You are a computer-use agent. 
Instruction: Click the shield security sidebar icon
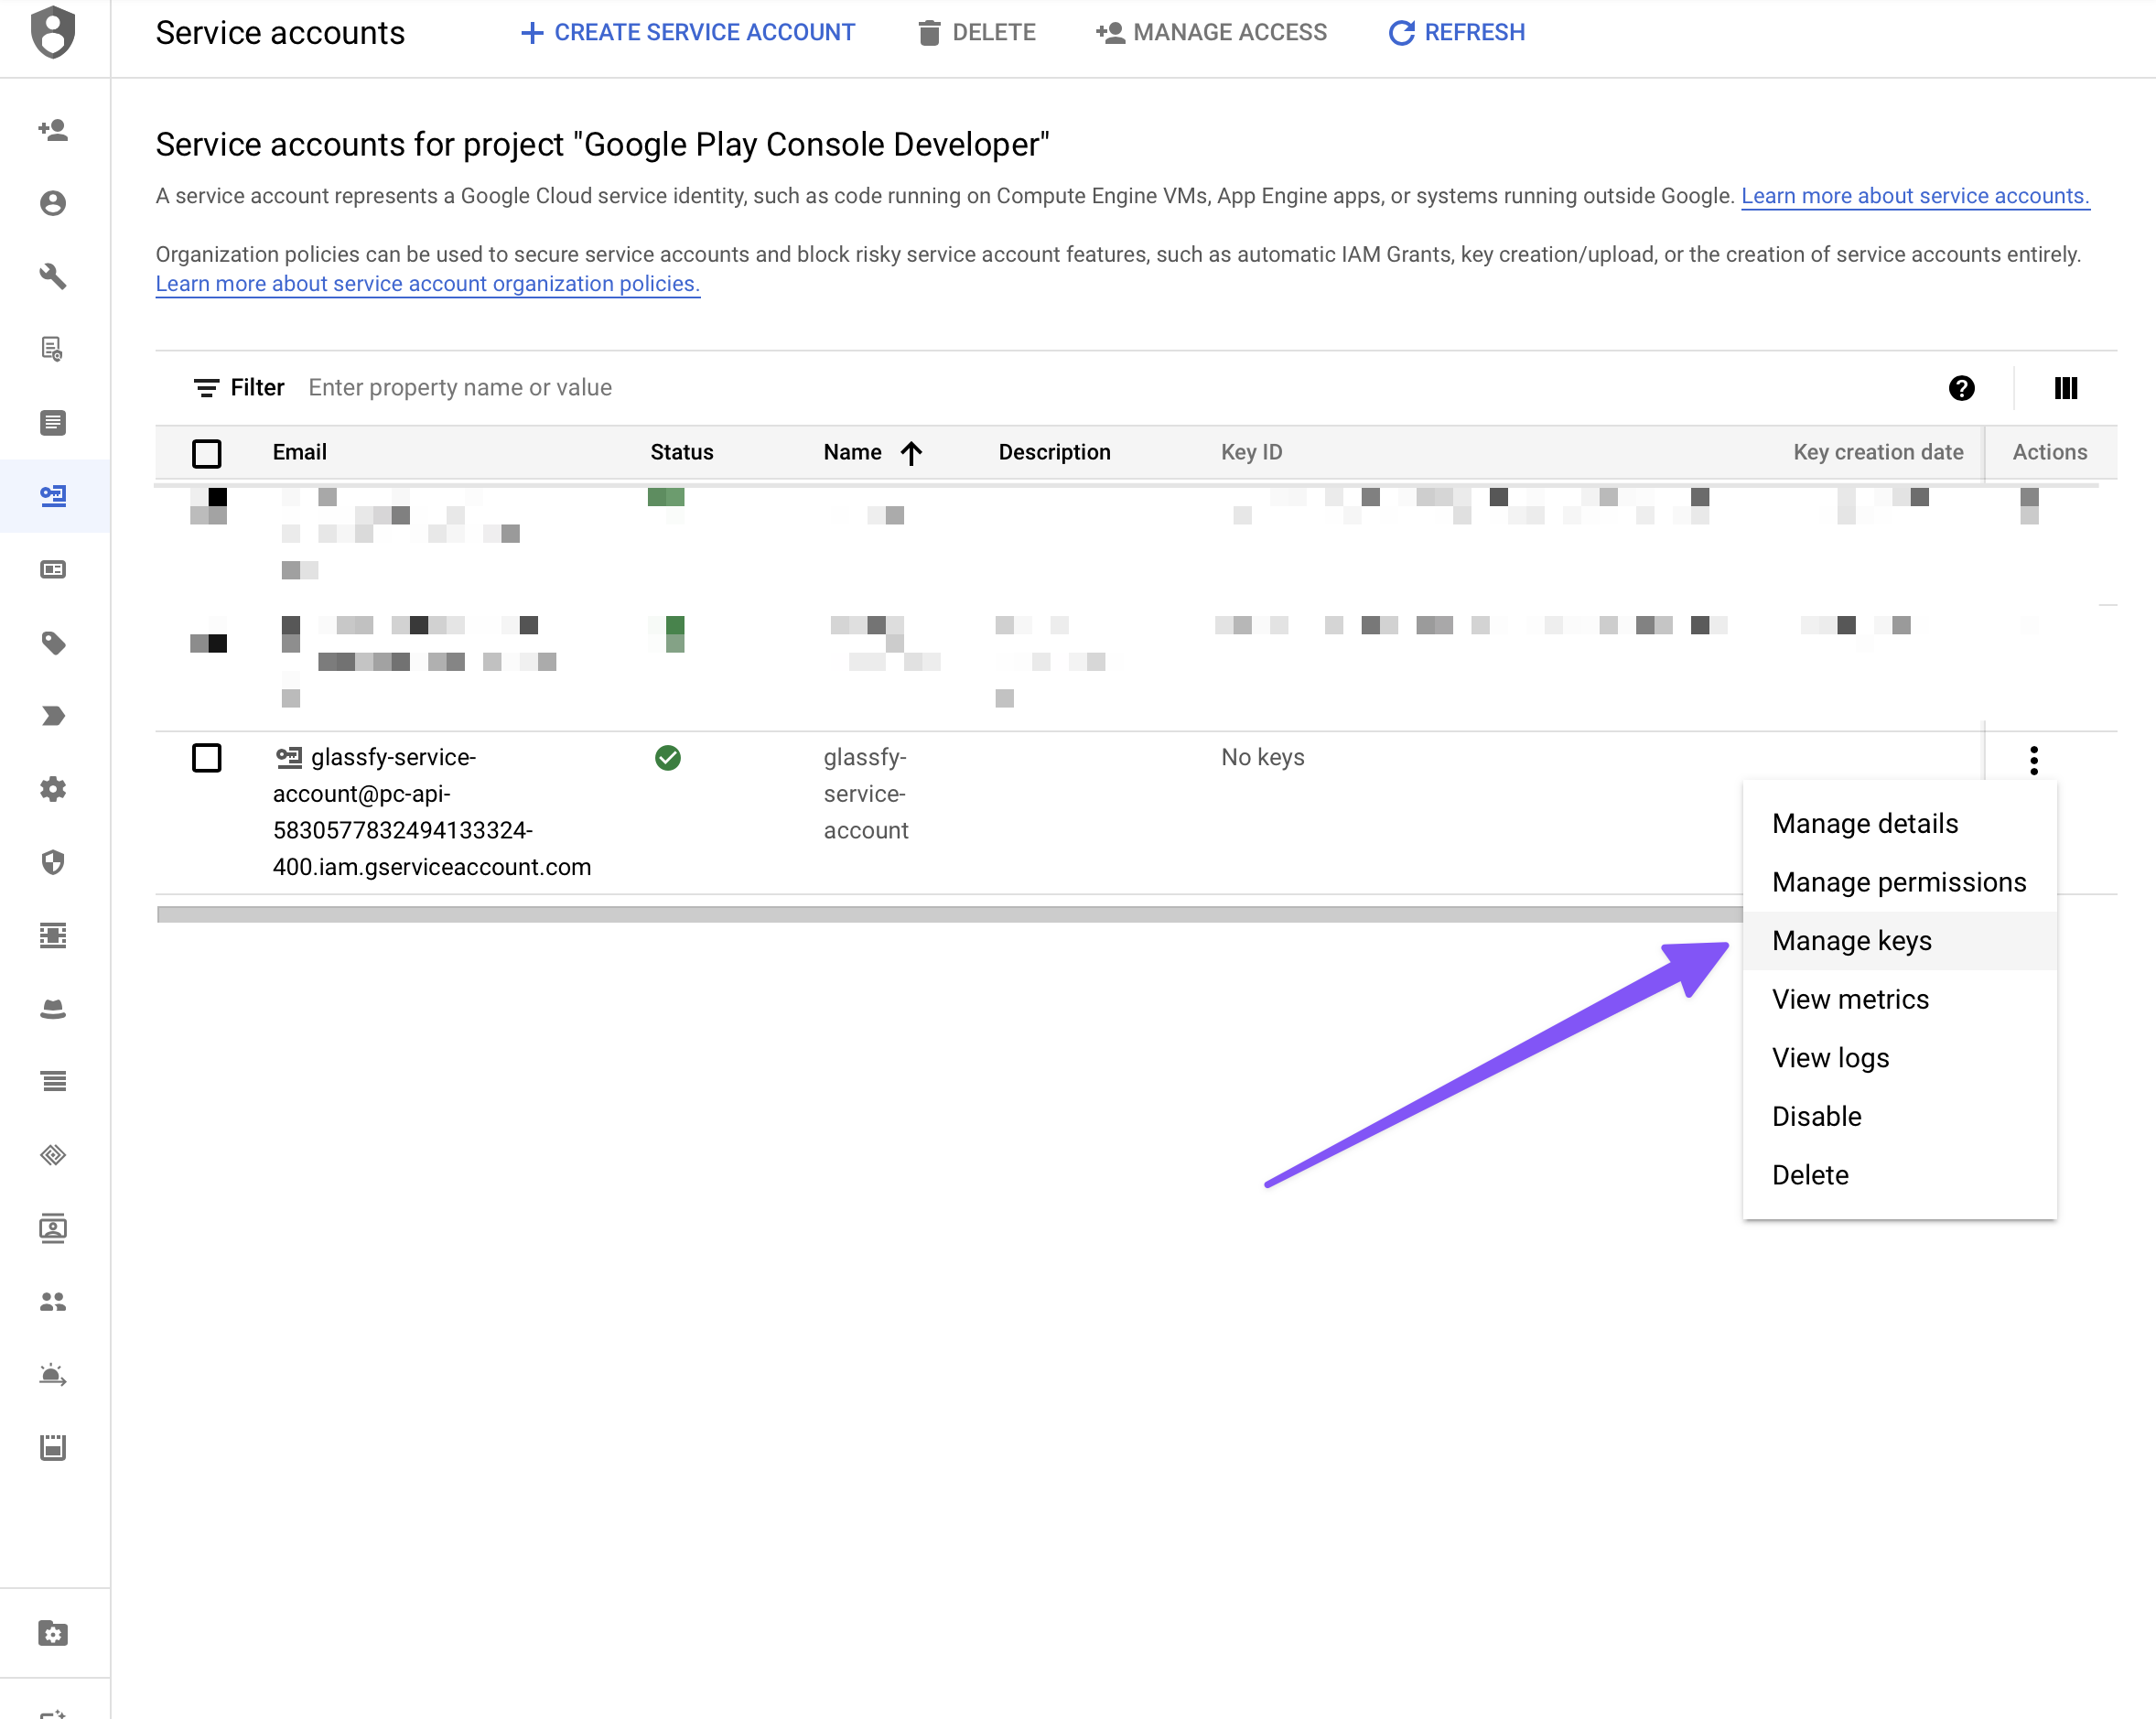pos(53,862)
